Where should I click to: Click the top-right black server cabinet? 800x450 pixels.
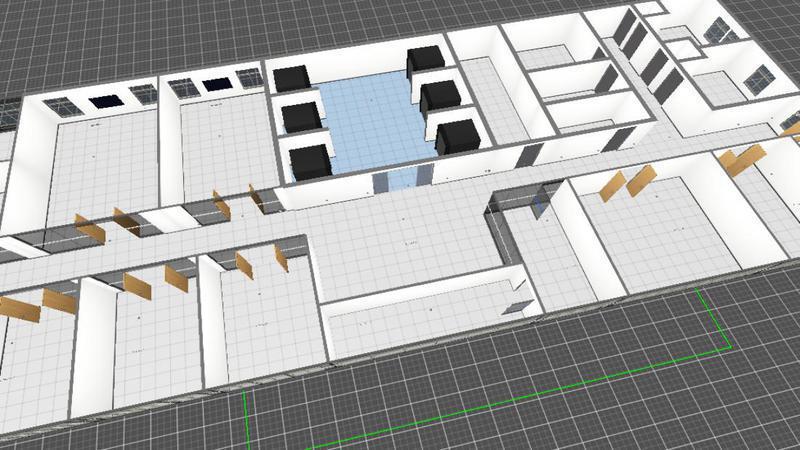click(424, 62)
